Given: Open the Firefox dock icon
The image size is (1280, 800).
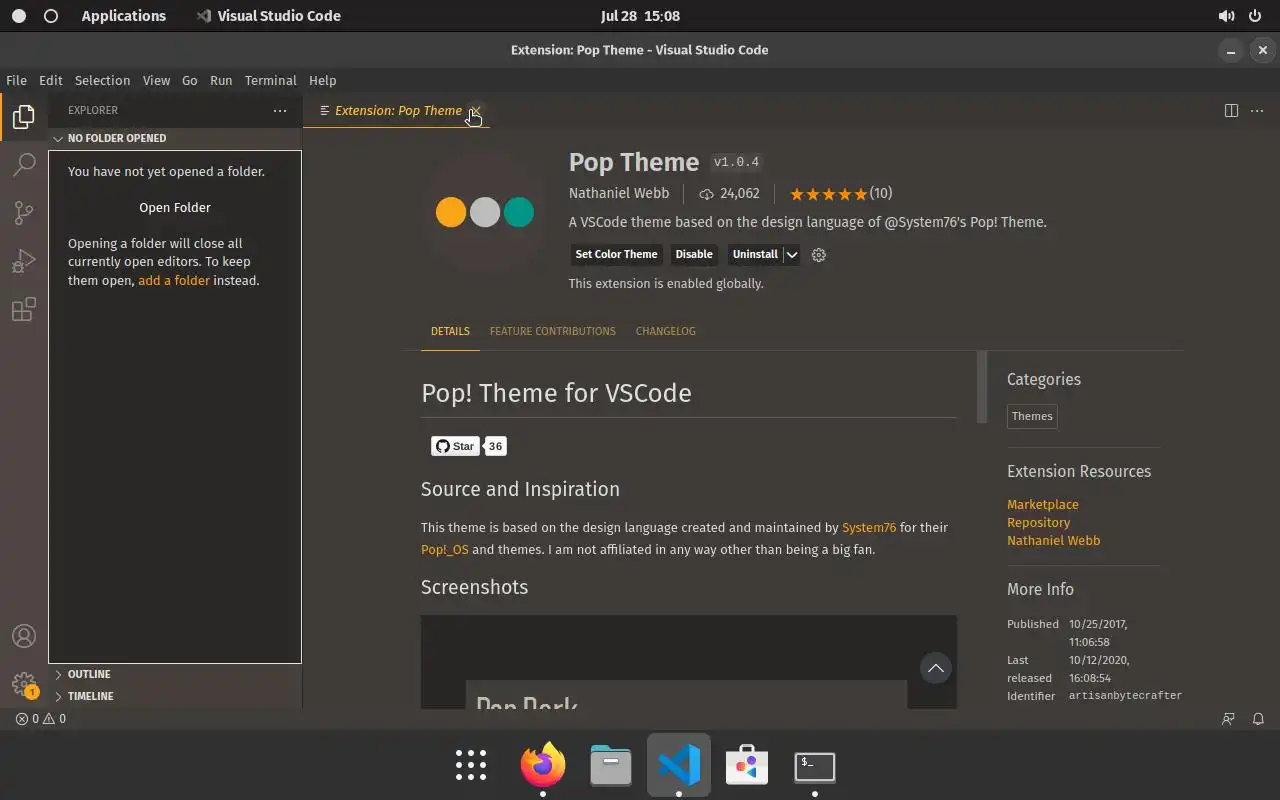Looking at the screenshot, I should click(543, 766).
